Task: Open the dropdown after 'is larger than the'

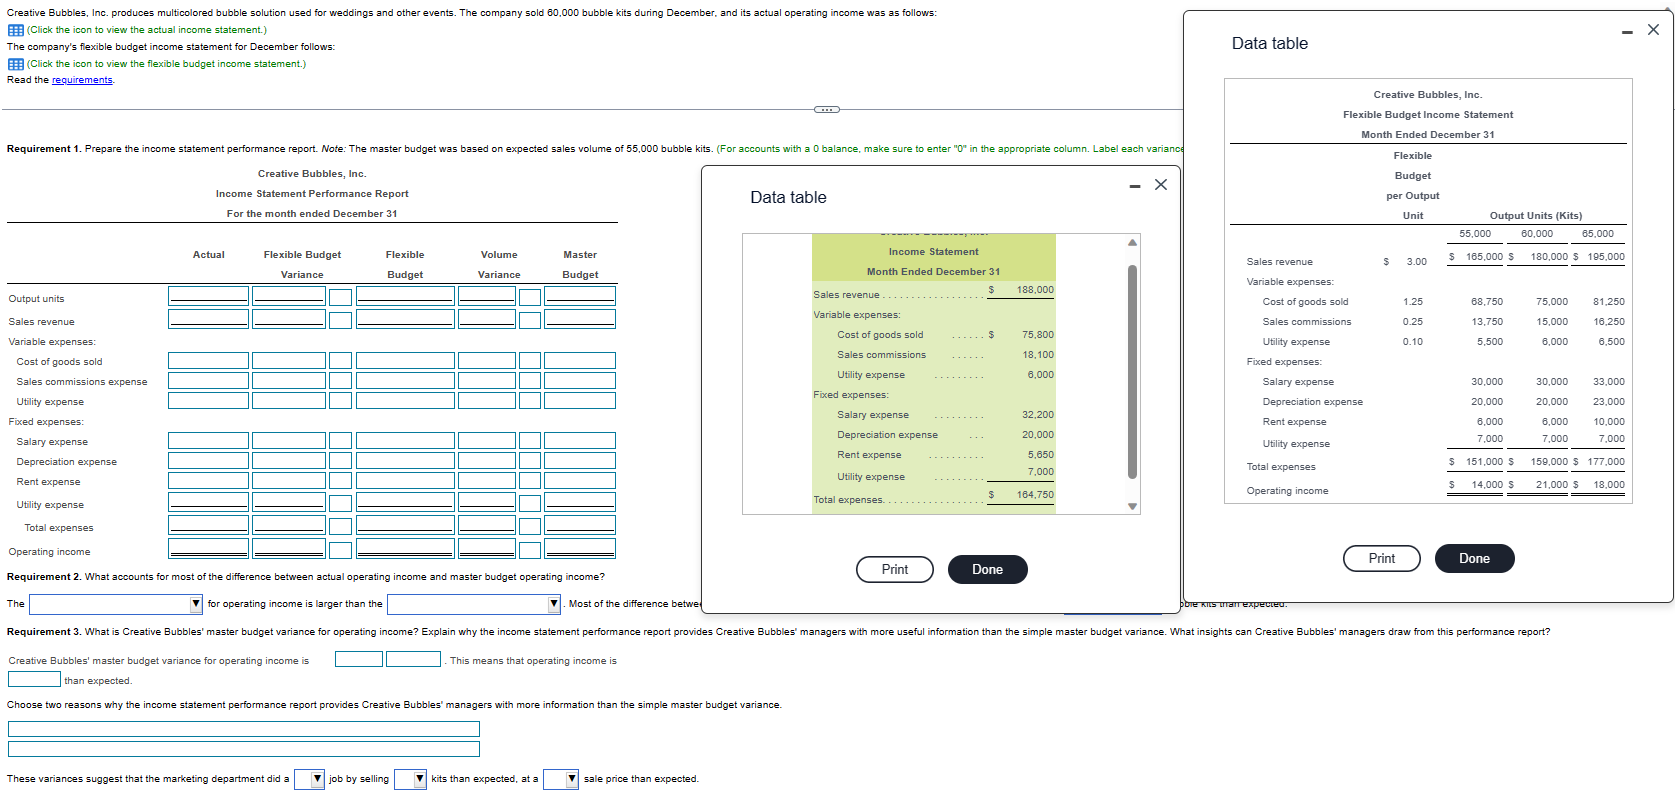Action: (474, 604)
